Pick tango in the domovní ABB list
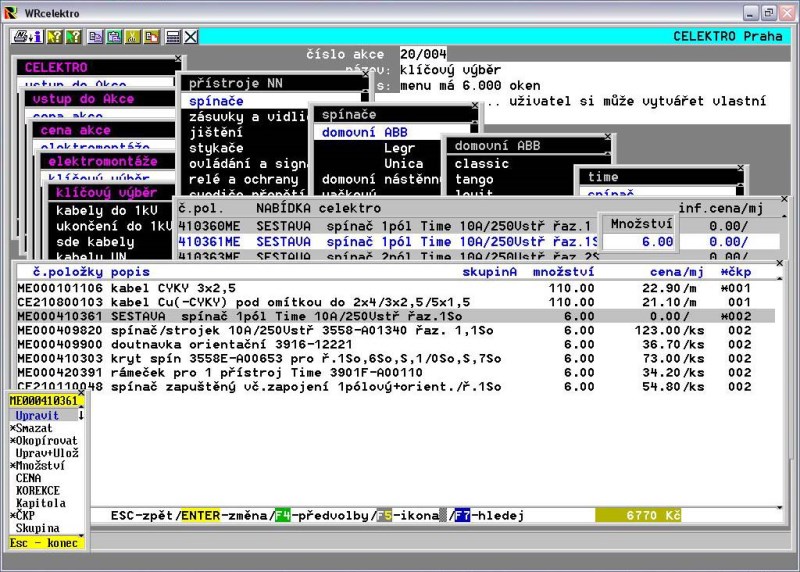 [474, 179]
